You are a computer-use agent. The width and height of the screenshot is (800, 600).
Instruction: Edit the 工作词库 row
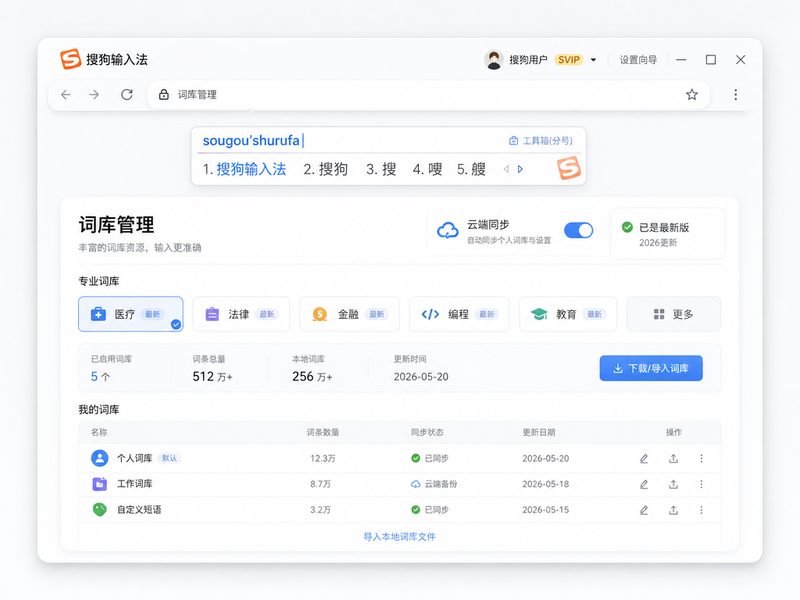click(x=644, y=484)
